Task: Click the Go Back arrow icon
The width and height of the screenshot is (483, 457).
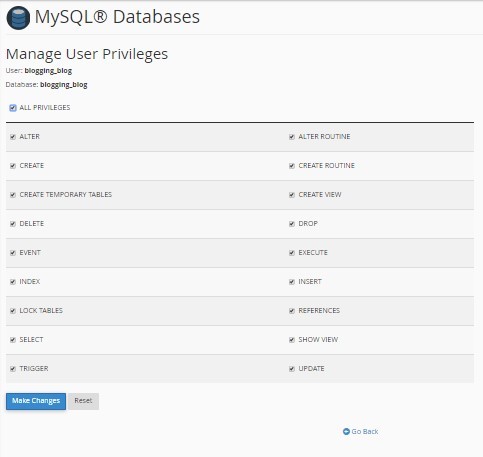Action: coord(346,431)
